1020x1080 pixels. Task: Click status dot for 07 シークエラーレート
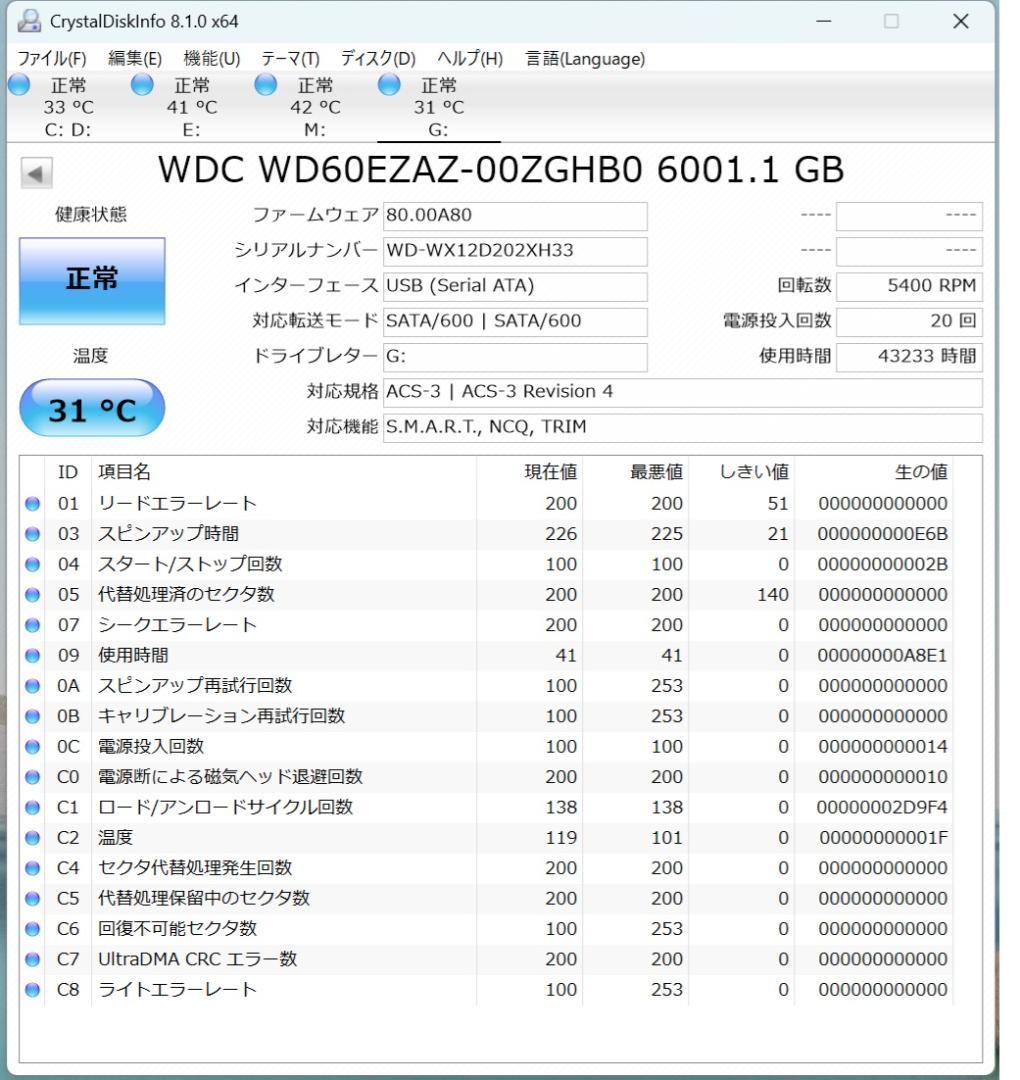[32, 625]
